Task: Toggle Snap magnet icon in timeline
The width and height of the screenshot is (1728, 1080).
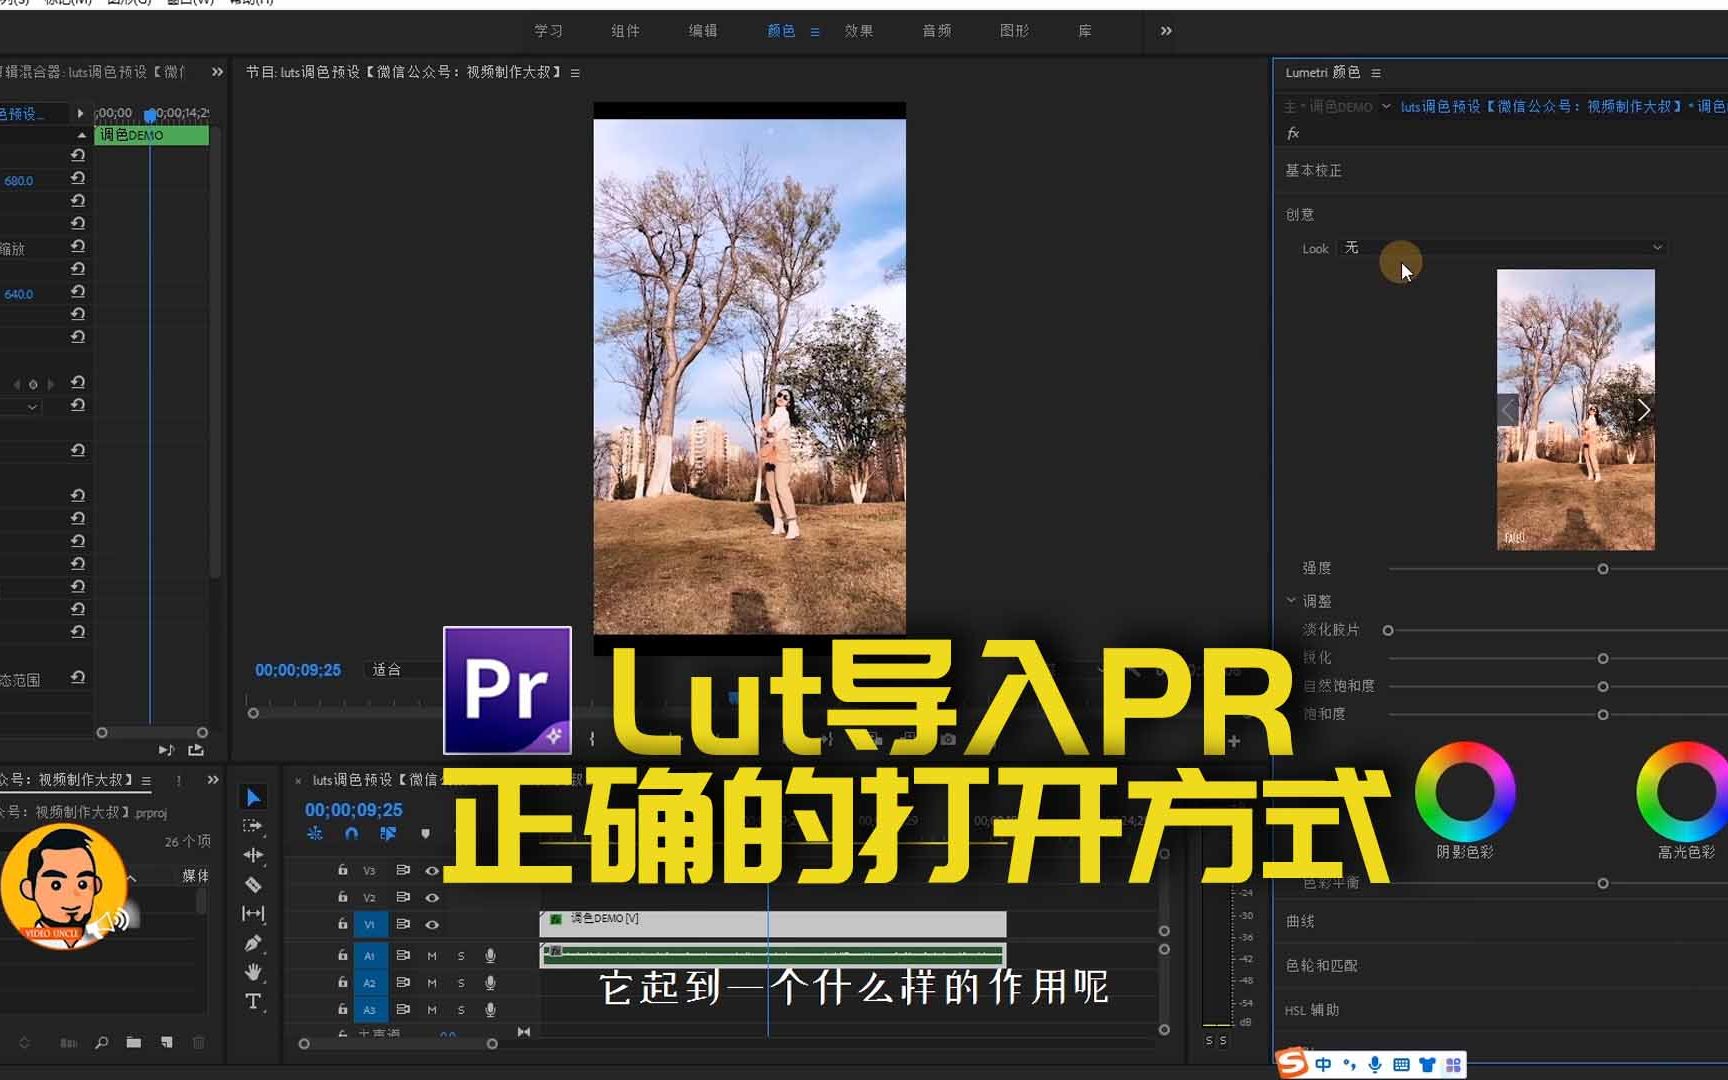Action: coord(351,833)
